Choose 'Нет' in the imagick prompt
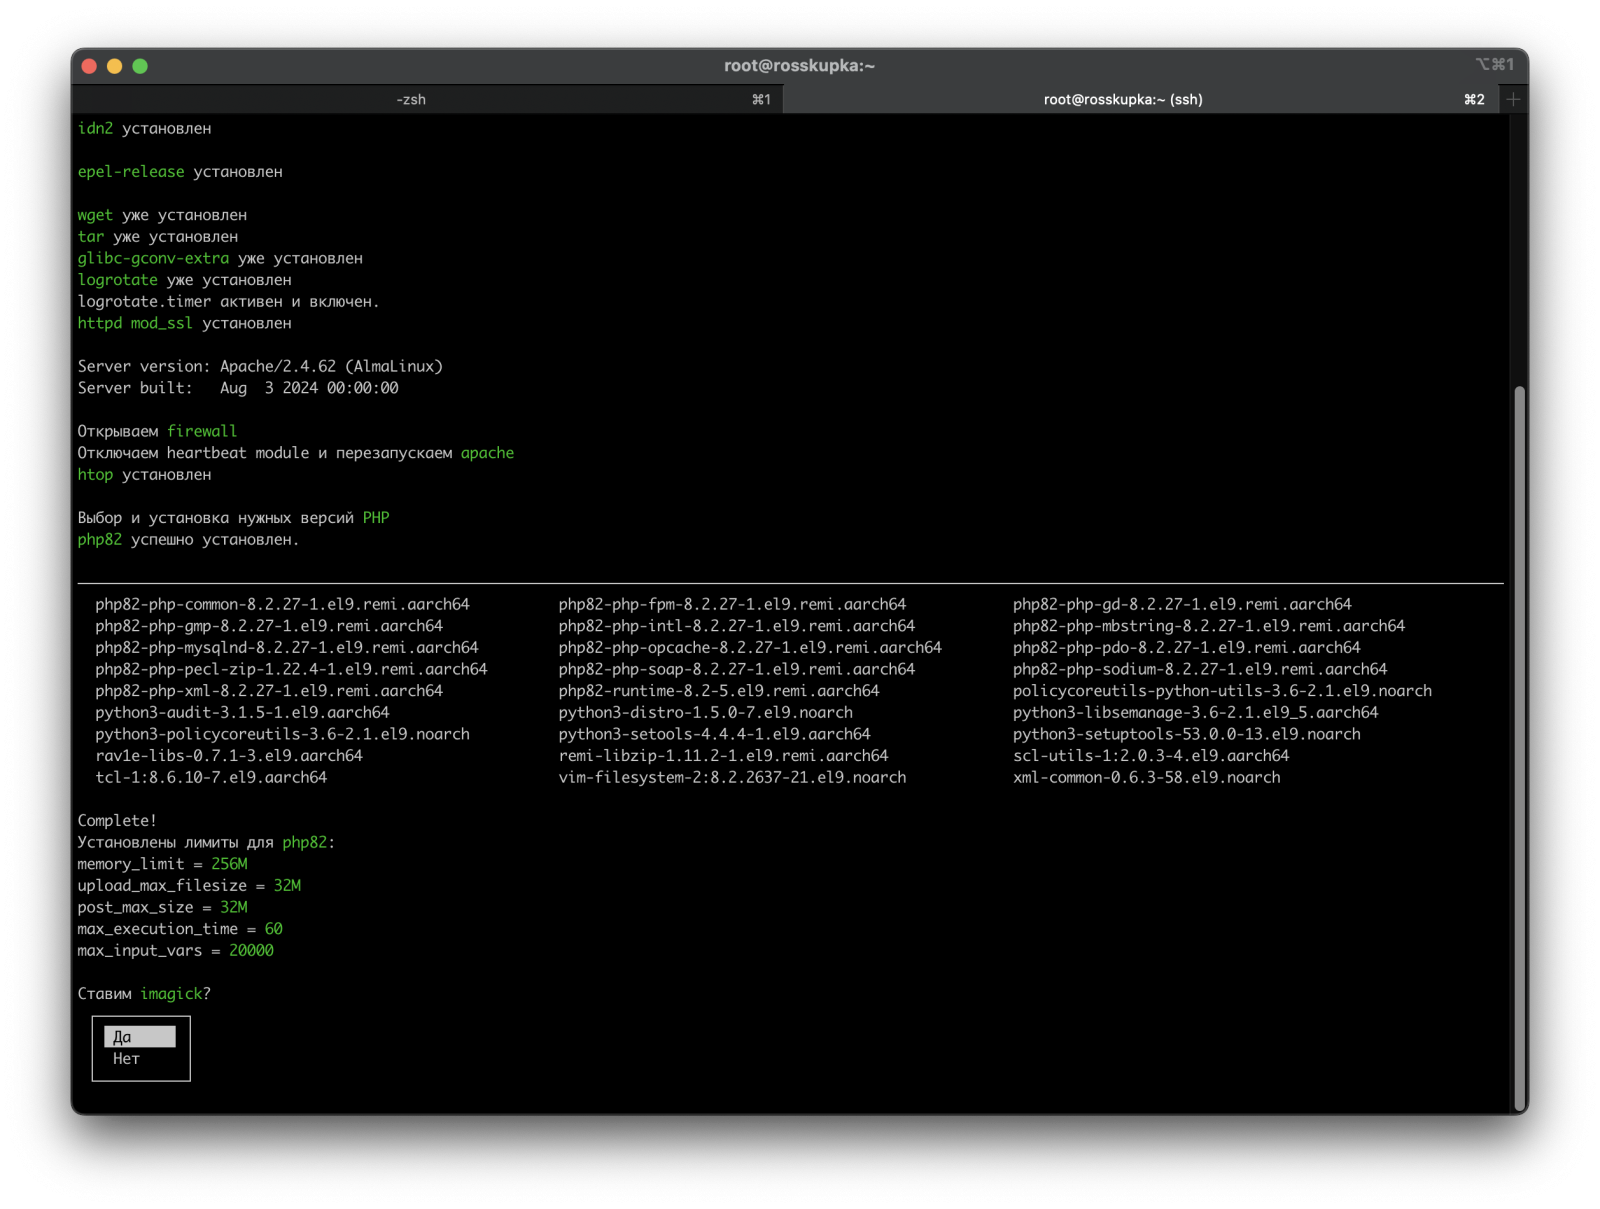 click(x=126, y=1059)
